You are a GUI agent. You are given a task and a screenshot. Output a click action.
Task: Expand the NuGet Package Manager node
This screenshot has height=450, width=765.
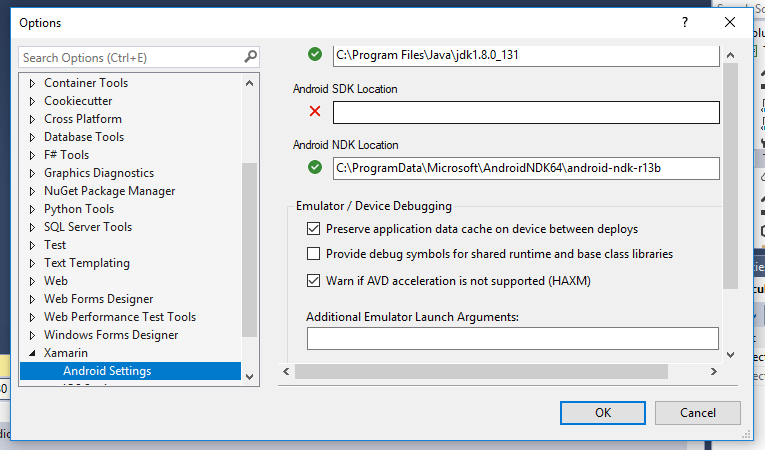[x=32, y=191]
